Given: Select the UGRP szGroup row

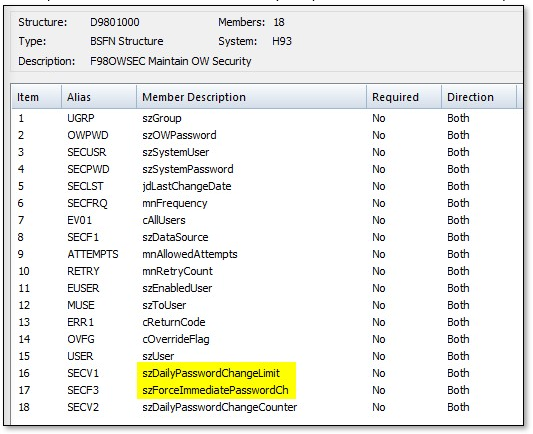Looking at the screenshot, I should [x=267, y=118].
